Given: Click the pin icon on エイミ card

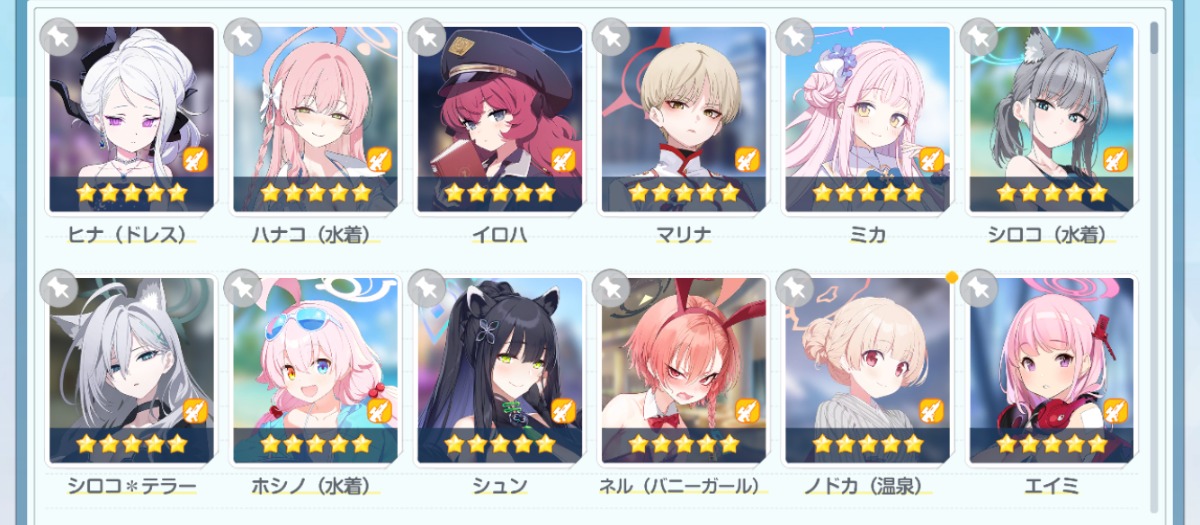Looking at the screenshot, I should click(x=979, y=289).
